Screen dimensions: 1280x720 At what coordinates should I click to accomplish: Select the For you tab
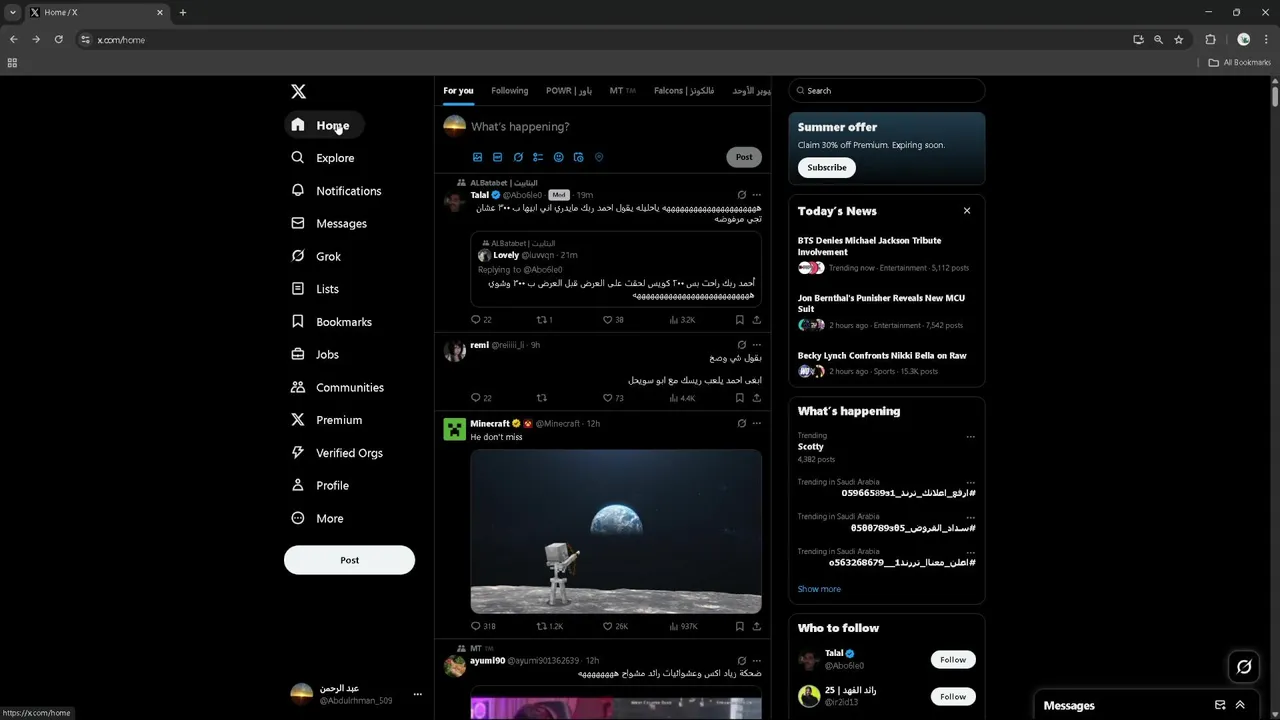(458, 91)
